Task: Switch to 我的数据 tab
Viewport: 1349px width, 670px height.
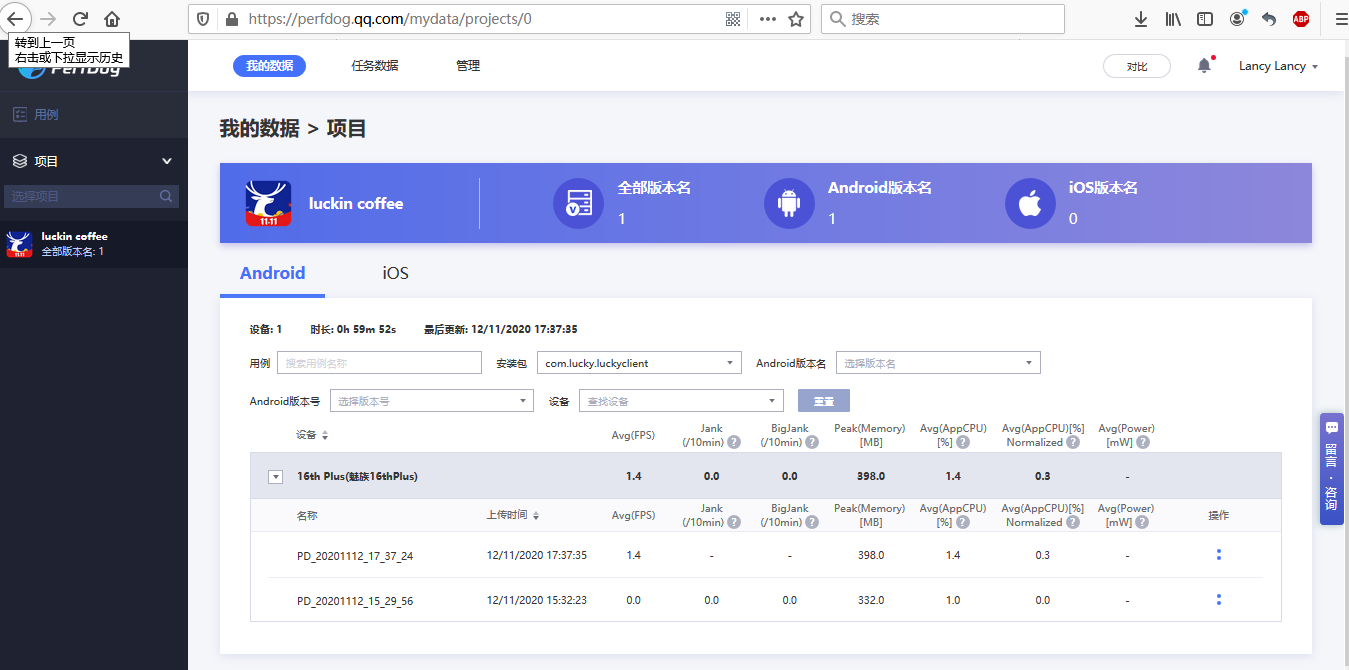Action: point(269,65)
